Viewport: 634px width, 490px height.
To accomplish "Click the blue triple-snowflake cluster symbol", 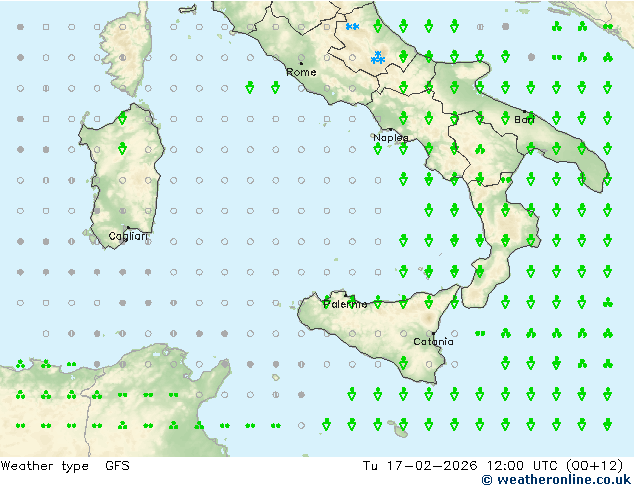I will (x=378, y=57).
